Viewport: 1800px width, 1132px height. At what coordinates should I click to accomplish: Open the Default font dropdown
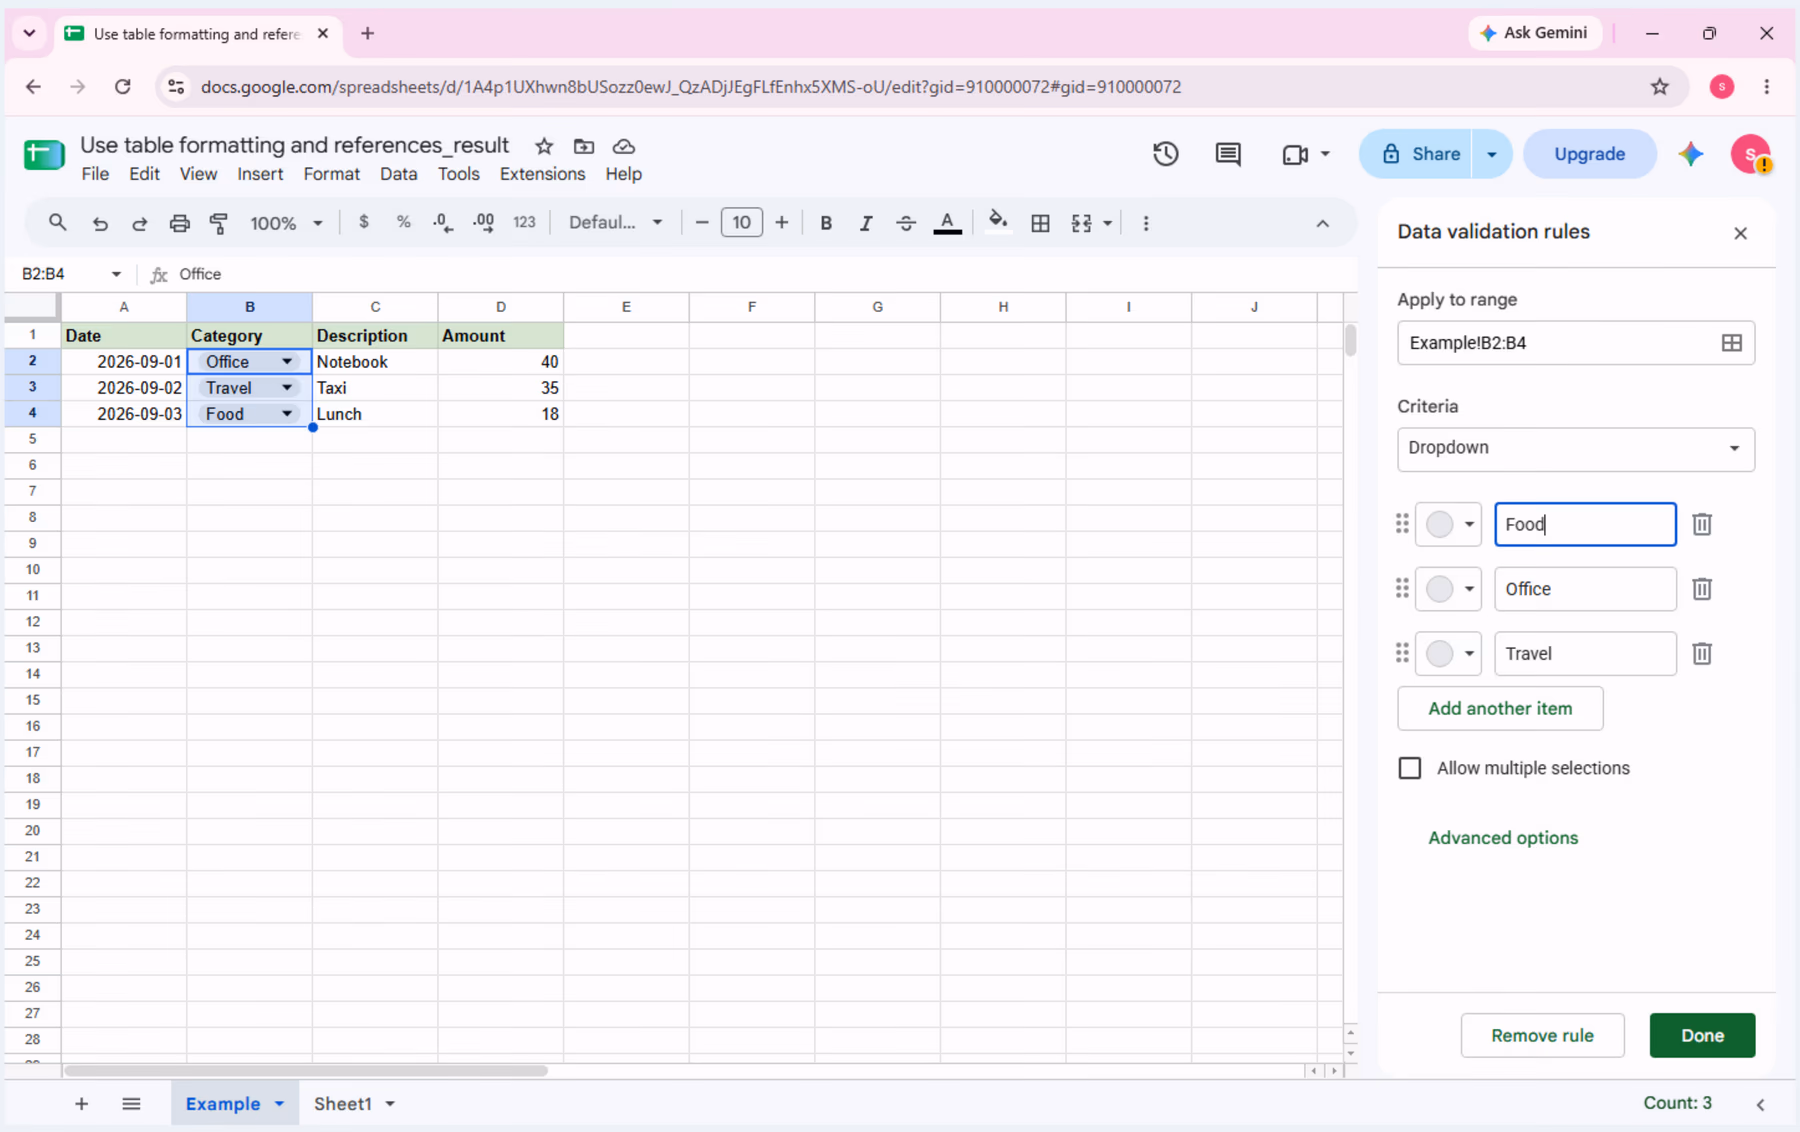pyautogui.click(x=615, y=222)
